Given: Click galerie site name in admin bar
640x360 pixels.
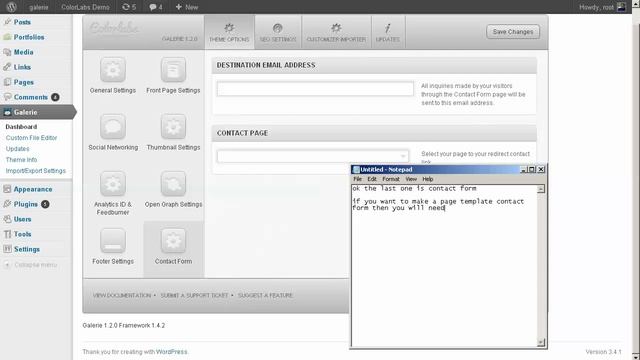Looking at the screenshot, I should point(38,7).
